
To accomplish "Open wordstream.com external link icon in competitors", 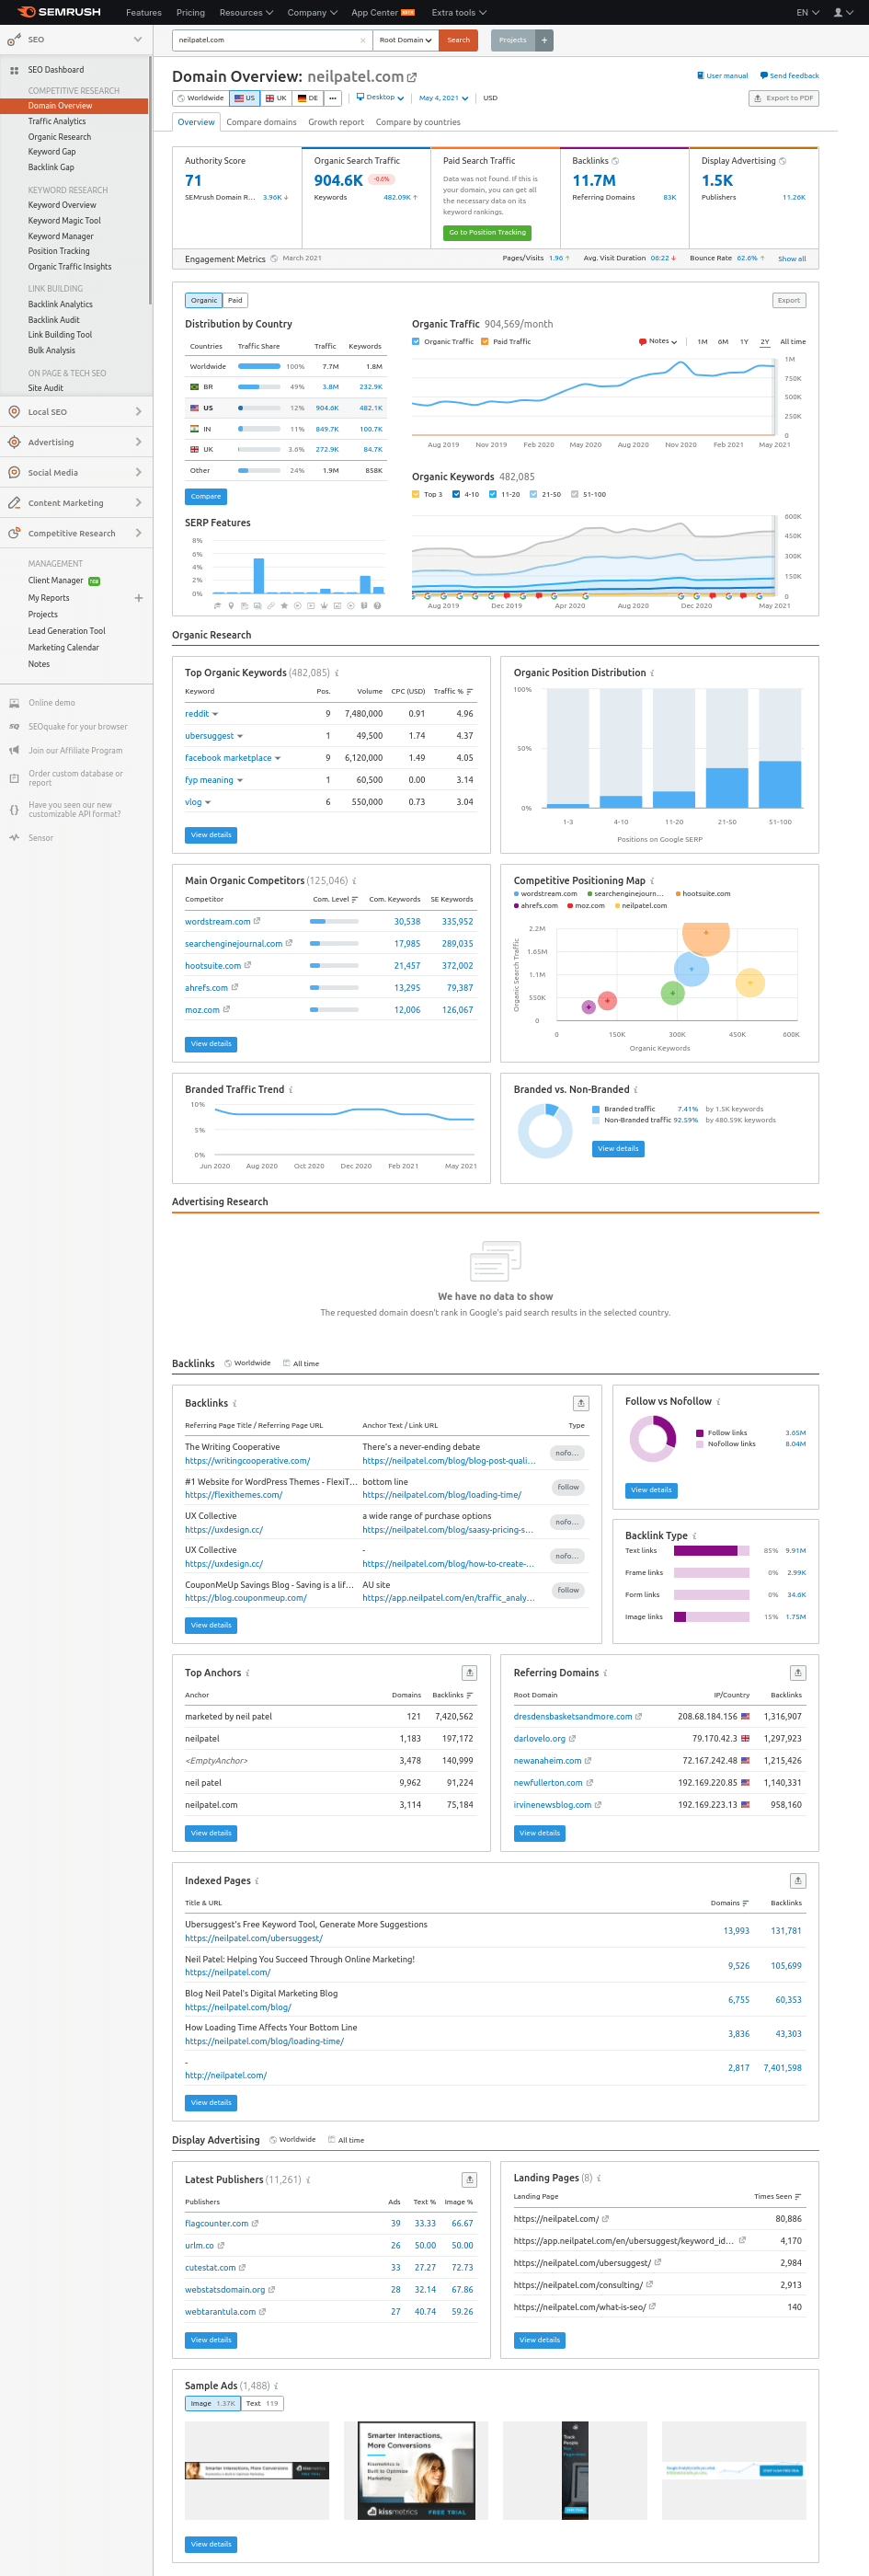I will (257, 921).
